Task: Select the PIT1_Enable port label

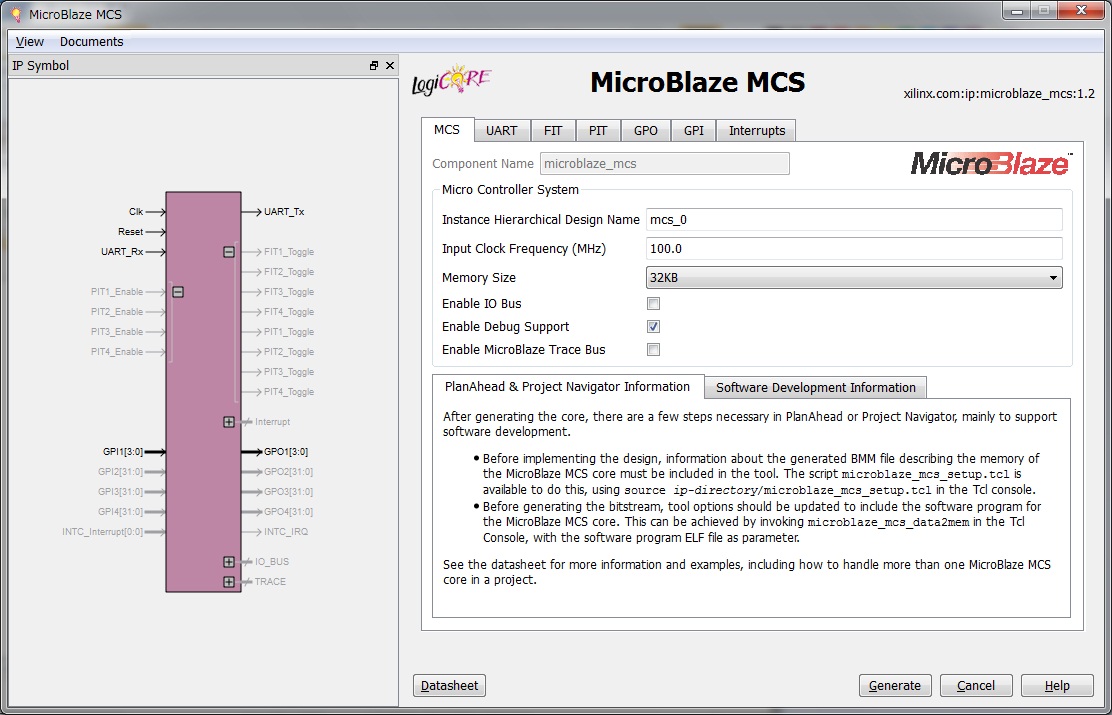Action: (x=117, y=292)
